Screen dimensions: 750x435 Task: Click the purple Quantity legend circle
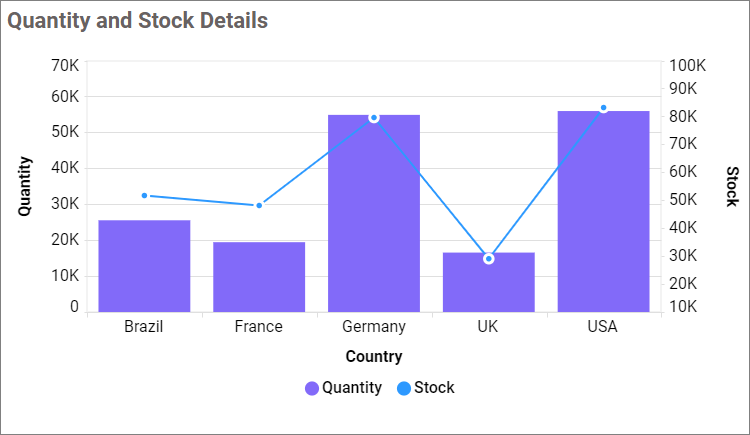[312, 388]
